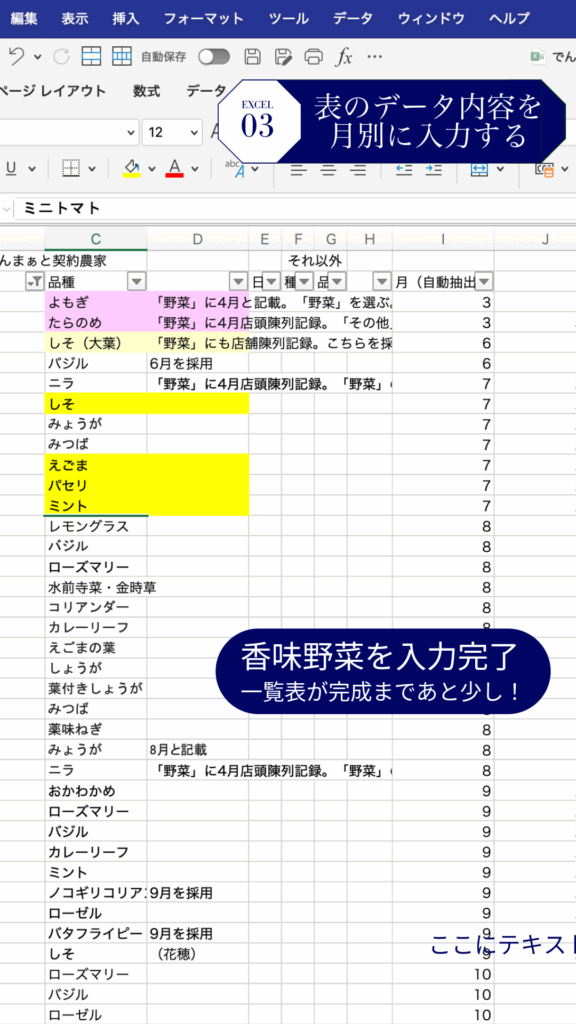The image size is (576, 1024).
Task: Open the fx function icon
Action: [x=344, y=57]
